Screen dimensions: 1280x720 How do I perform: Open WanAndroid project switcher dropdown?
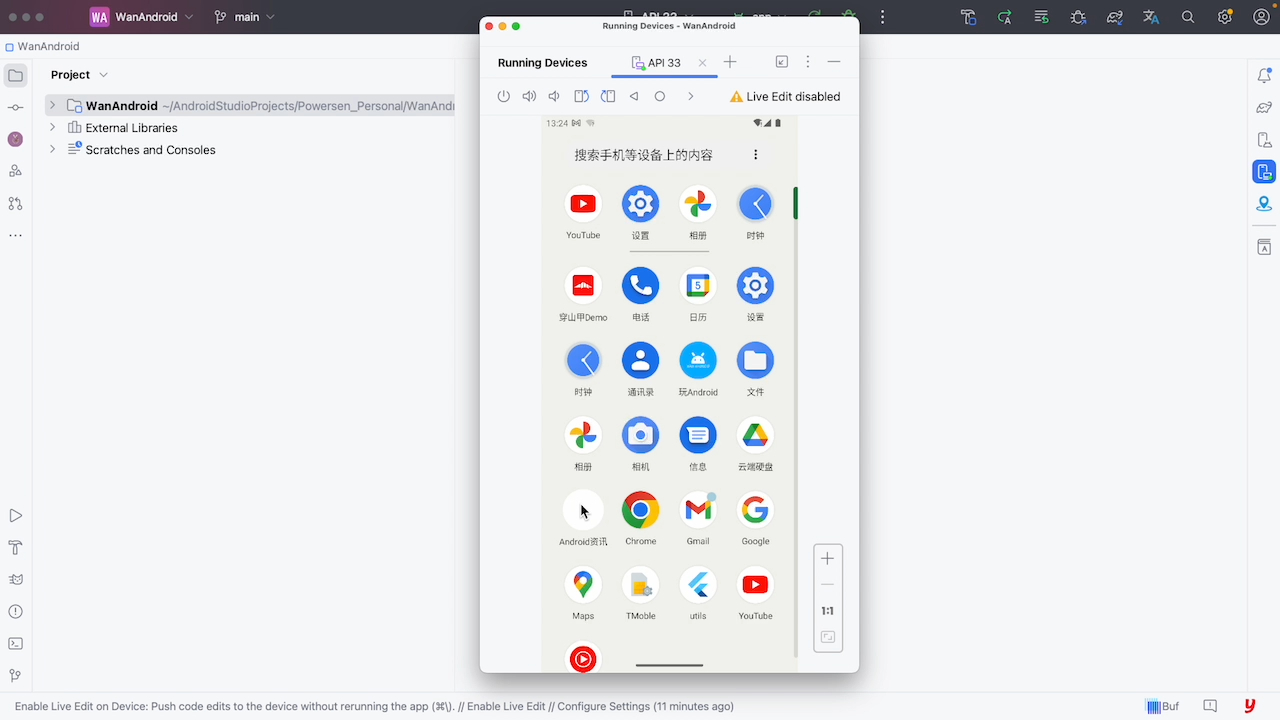142,17
